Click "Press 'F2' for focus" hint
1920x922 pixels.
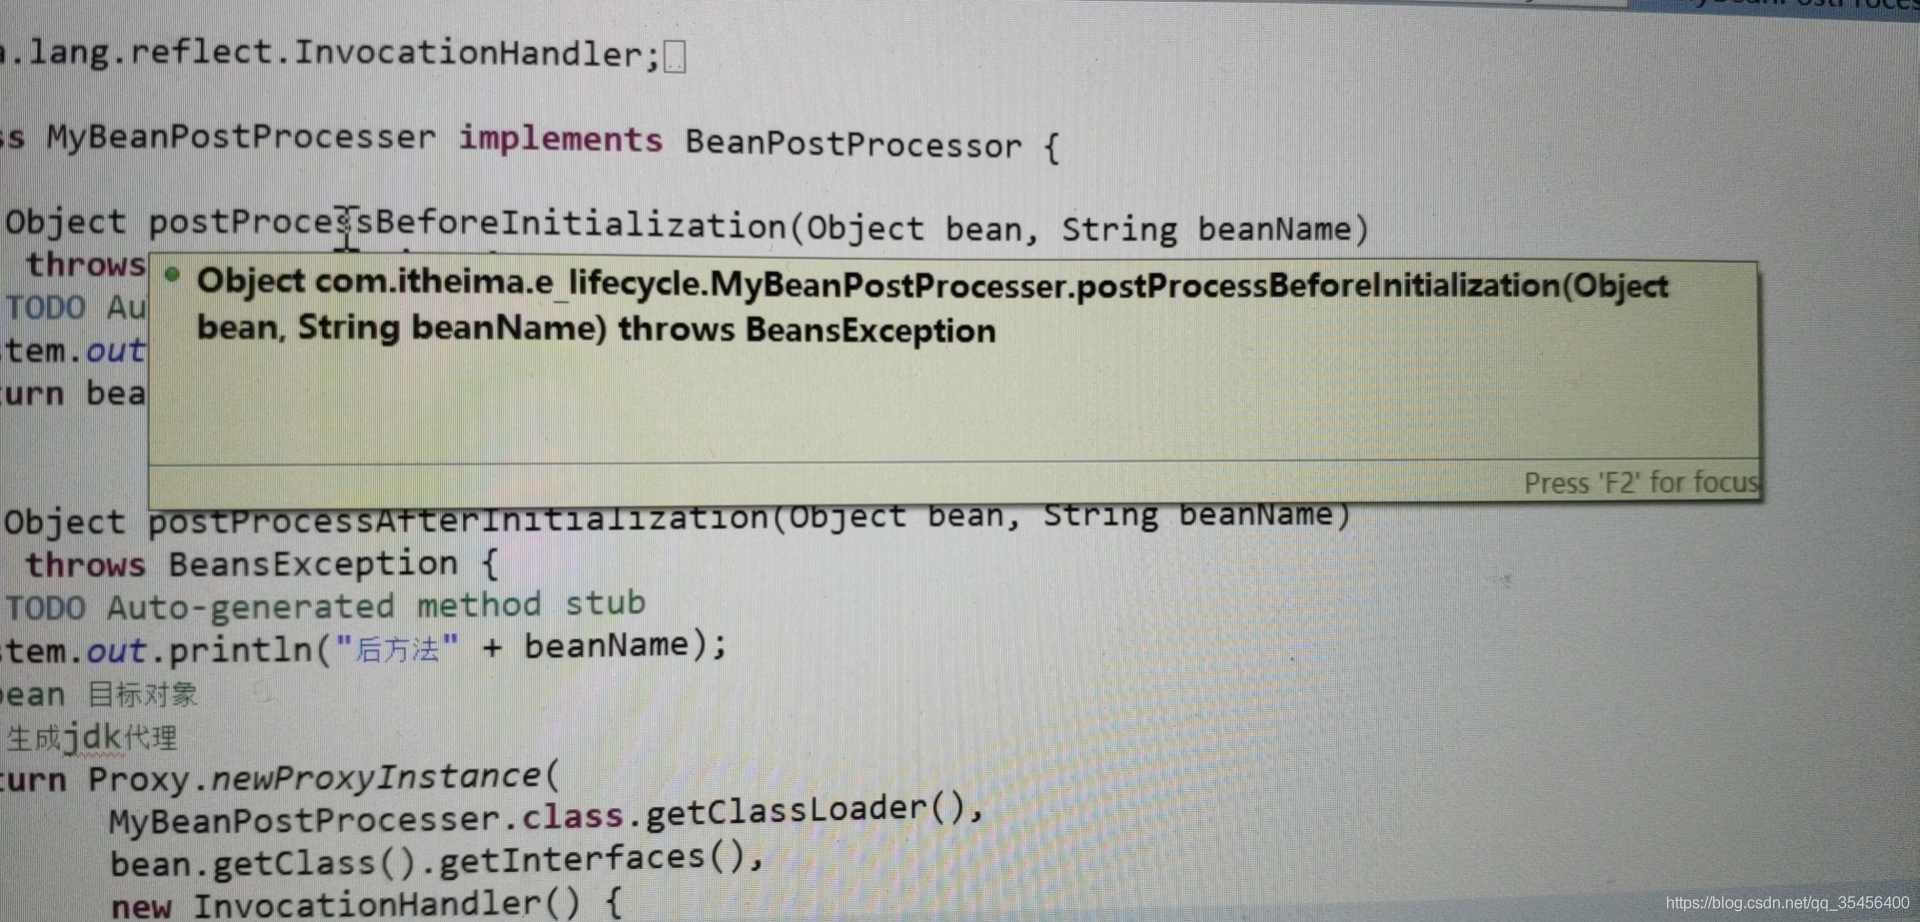coord(1641,483)
